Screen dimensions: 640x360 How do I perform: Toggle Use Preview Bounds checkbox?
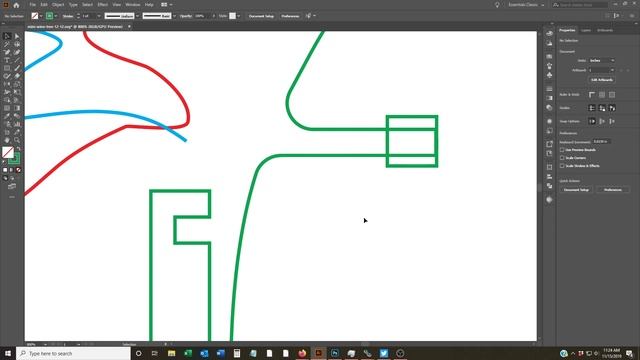(x=562, y=150)
